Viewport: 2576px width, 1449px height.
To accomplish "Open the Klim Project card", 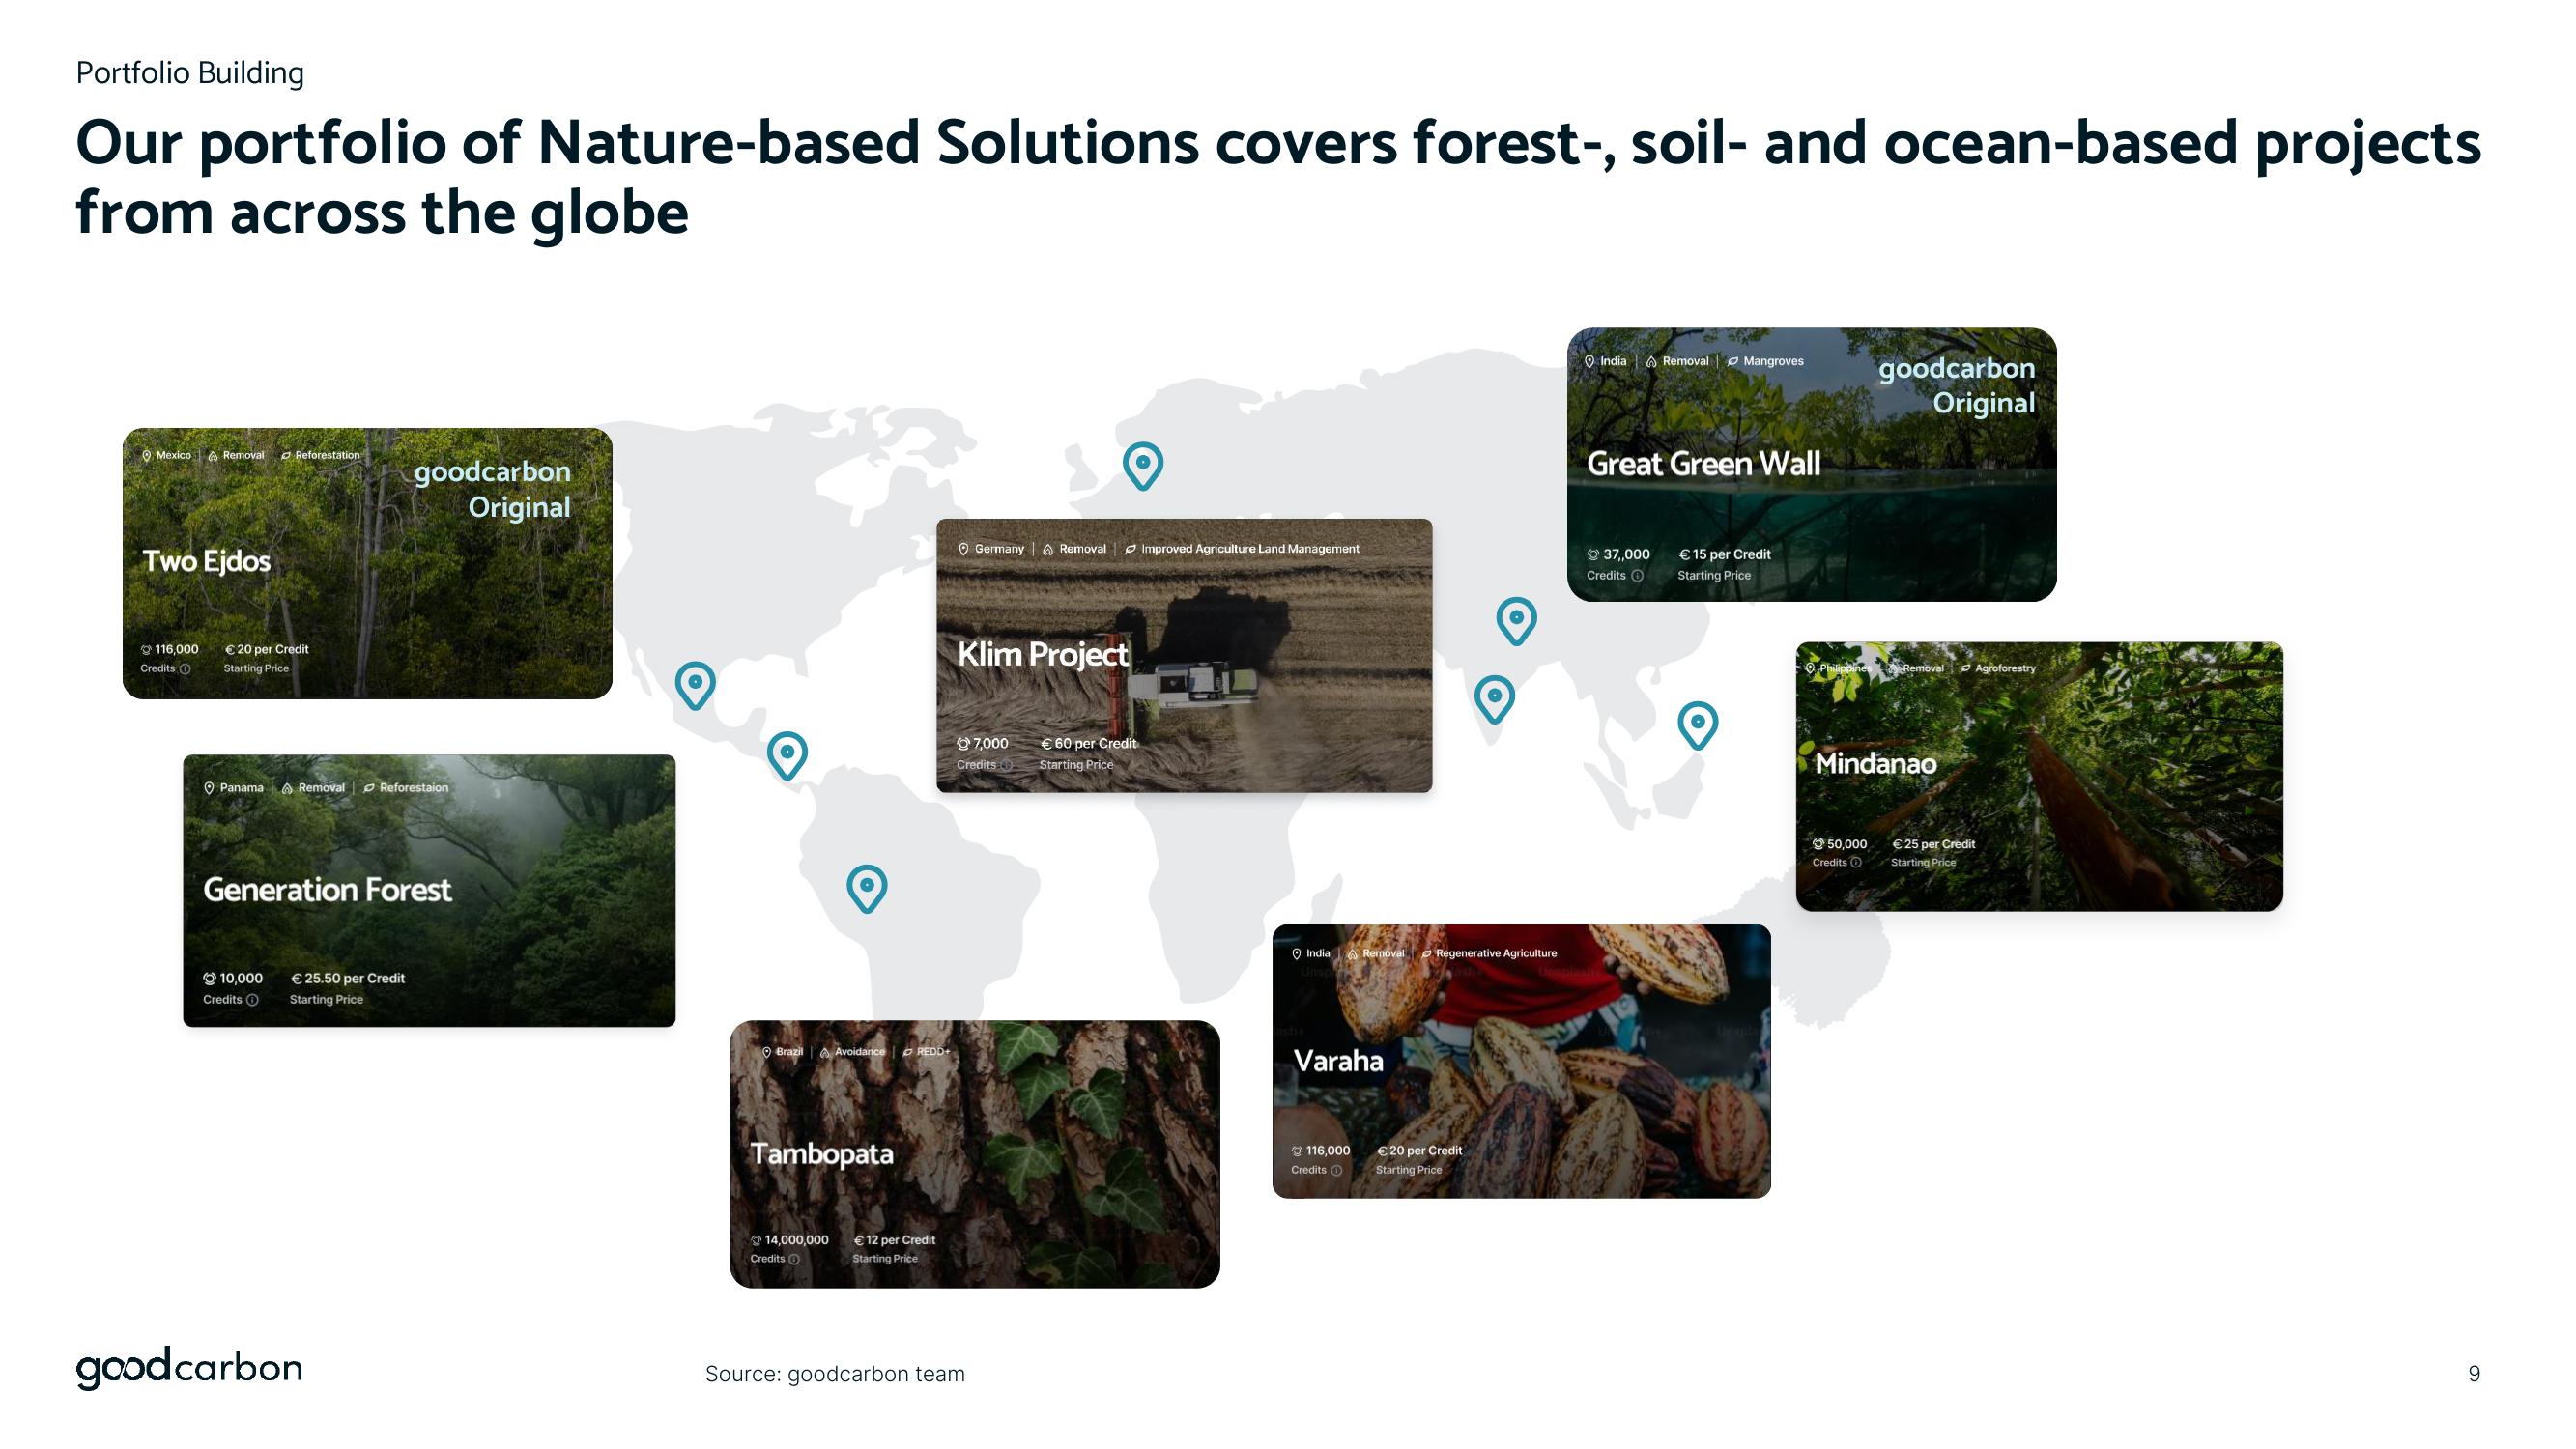I will click(1184, 655).
